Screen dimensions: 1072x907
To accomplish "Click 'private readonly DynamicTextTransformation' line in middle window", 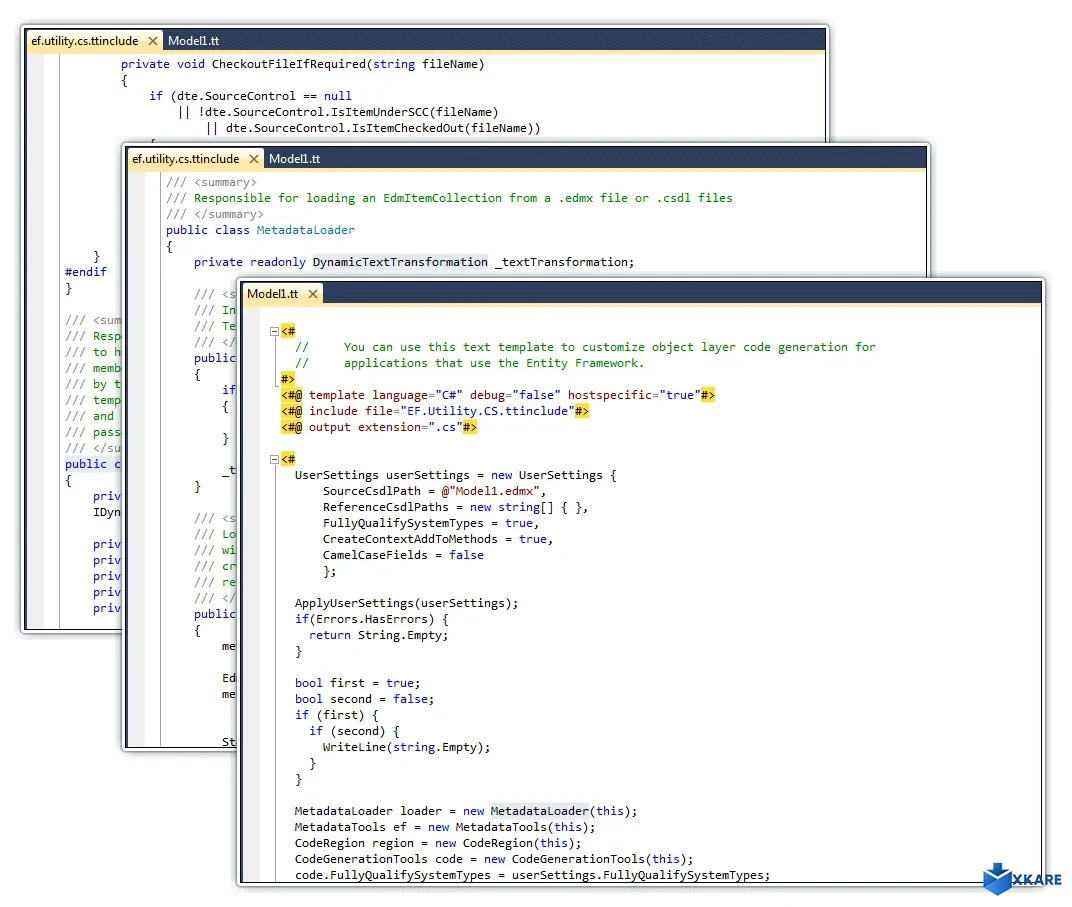I will [x=414, y=262].
